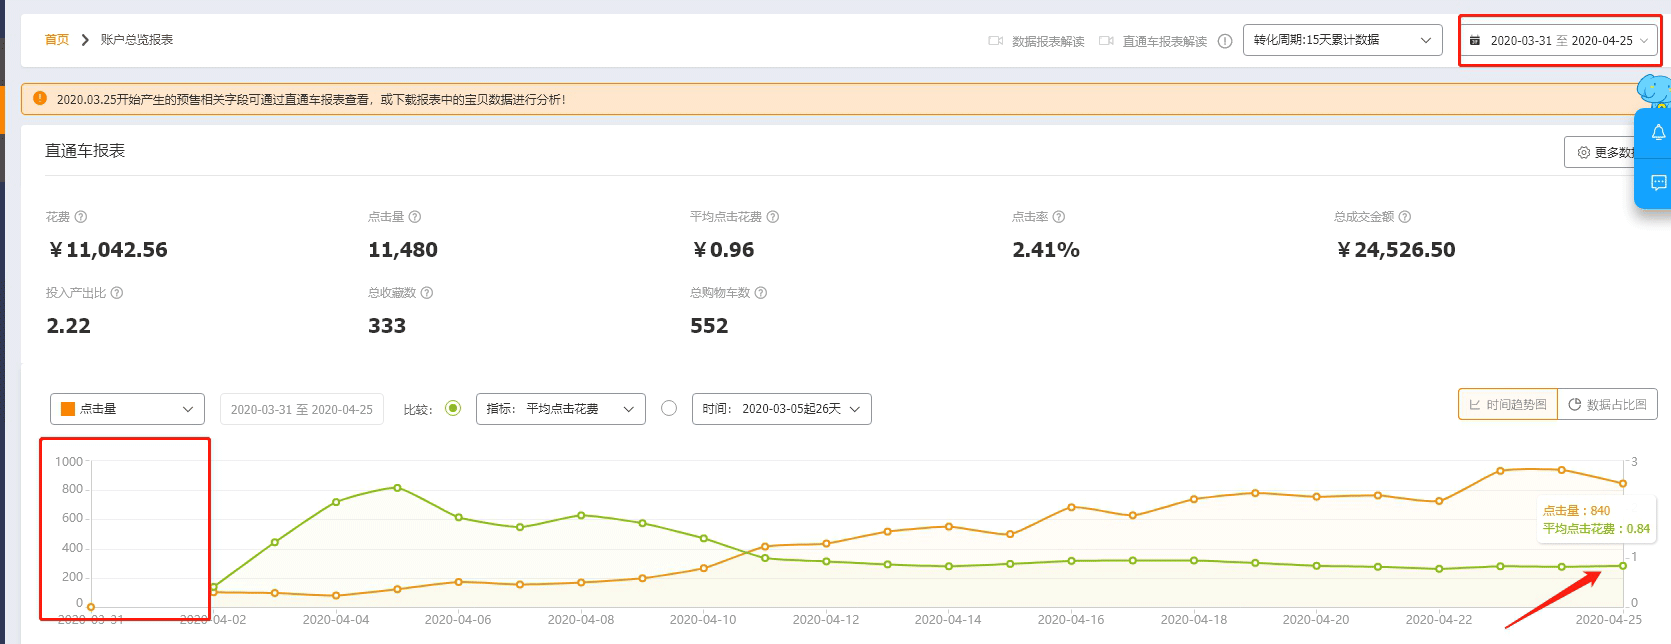
Task: Switch to 时间趋势图 view
Action: (1507, 404)
